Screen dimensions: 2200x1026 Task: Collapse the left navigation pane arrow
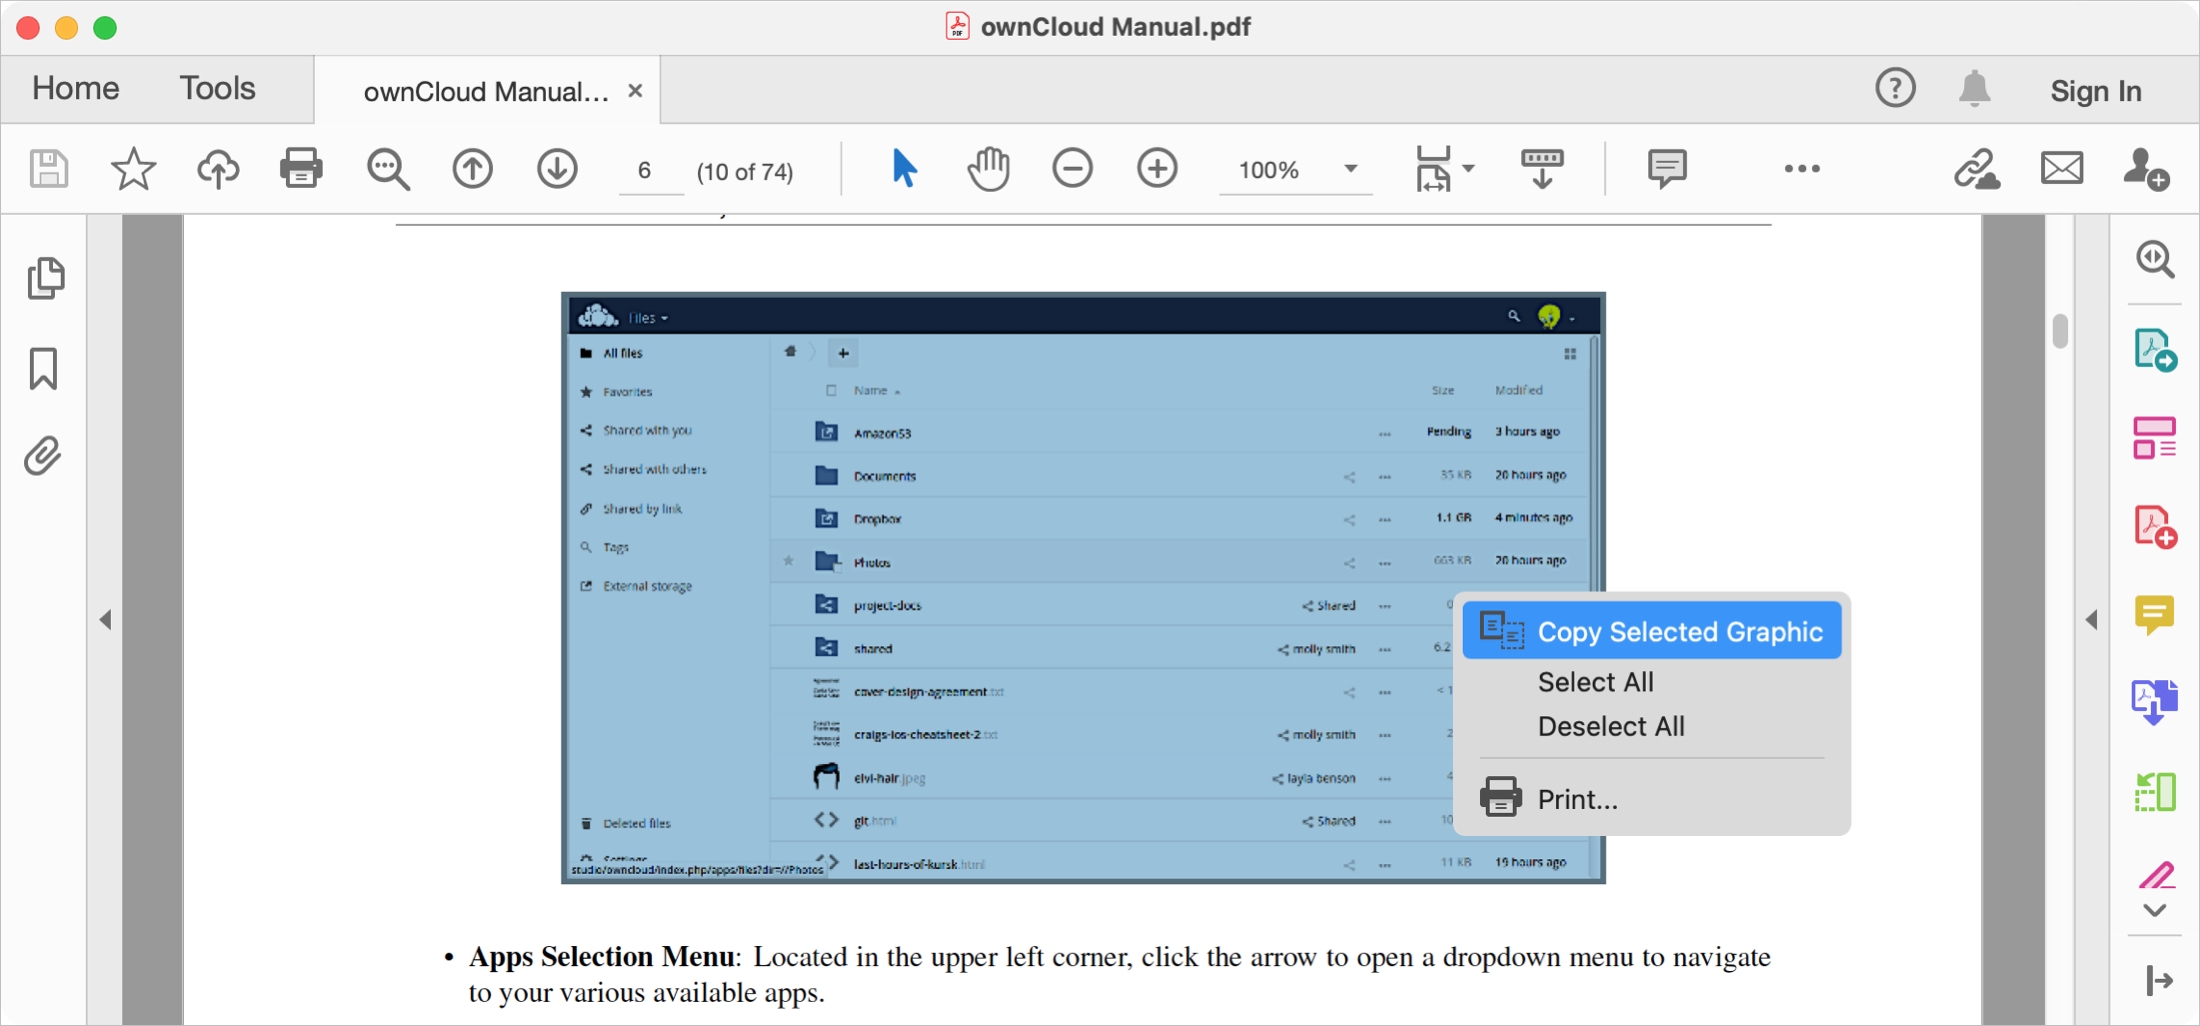tap(105, 620)
